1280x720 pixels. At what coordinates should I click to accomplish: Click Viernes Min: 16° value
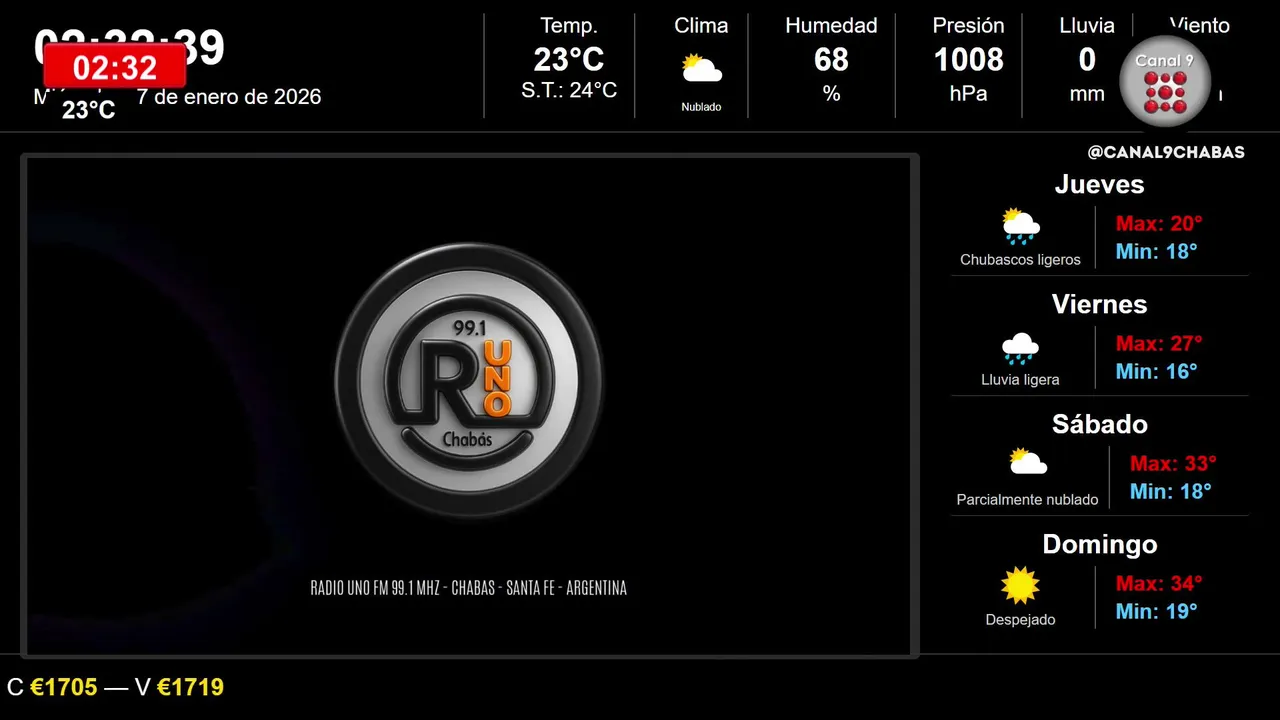click(1156, 371)
